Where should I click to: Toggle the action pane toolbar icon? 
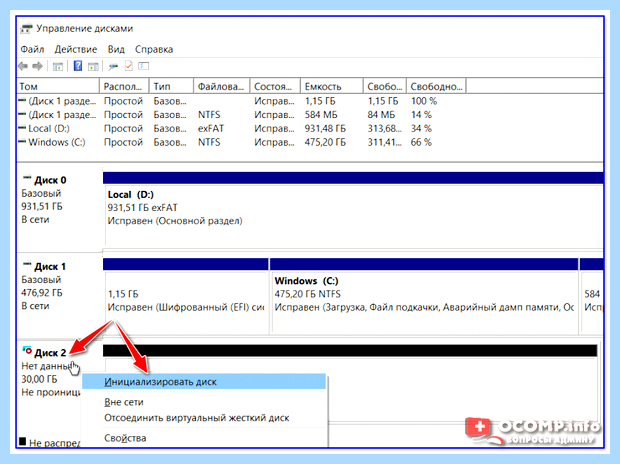click(x=93, y=66)
